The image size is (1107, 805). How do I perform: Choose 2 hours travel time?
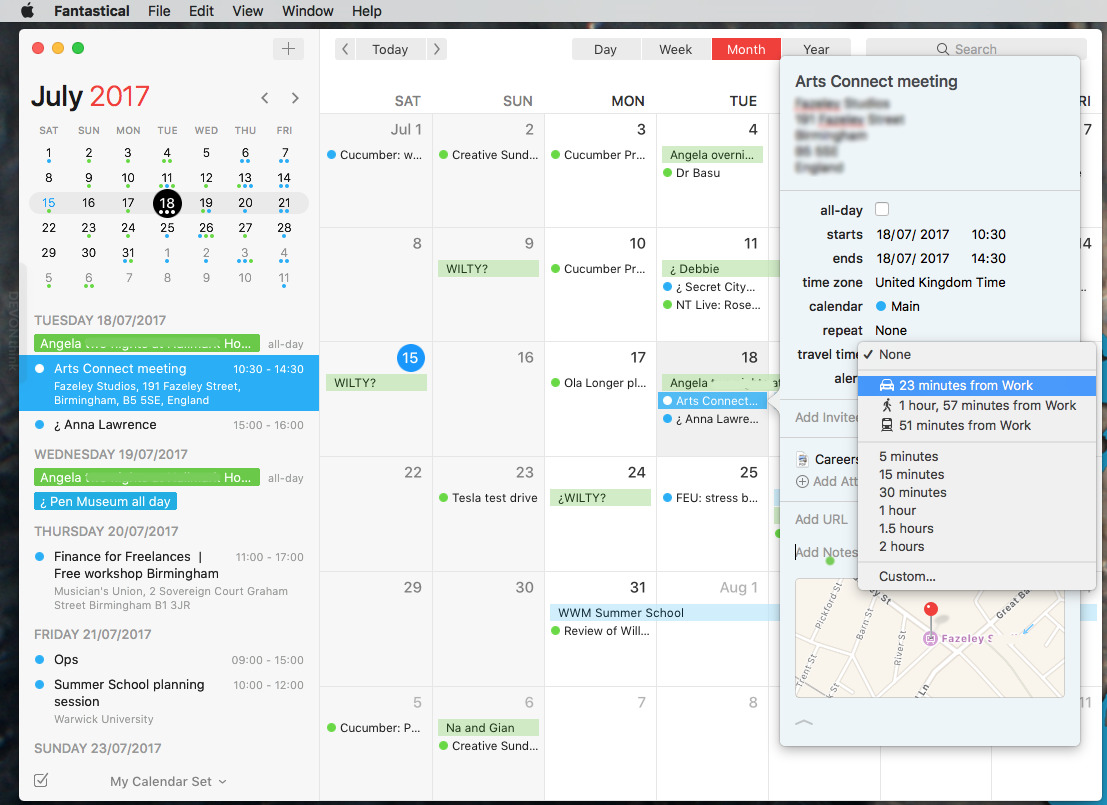point(902,547)
